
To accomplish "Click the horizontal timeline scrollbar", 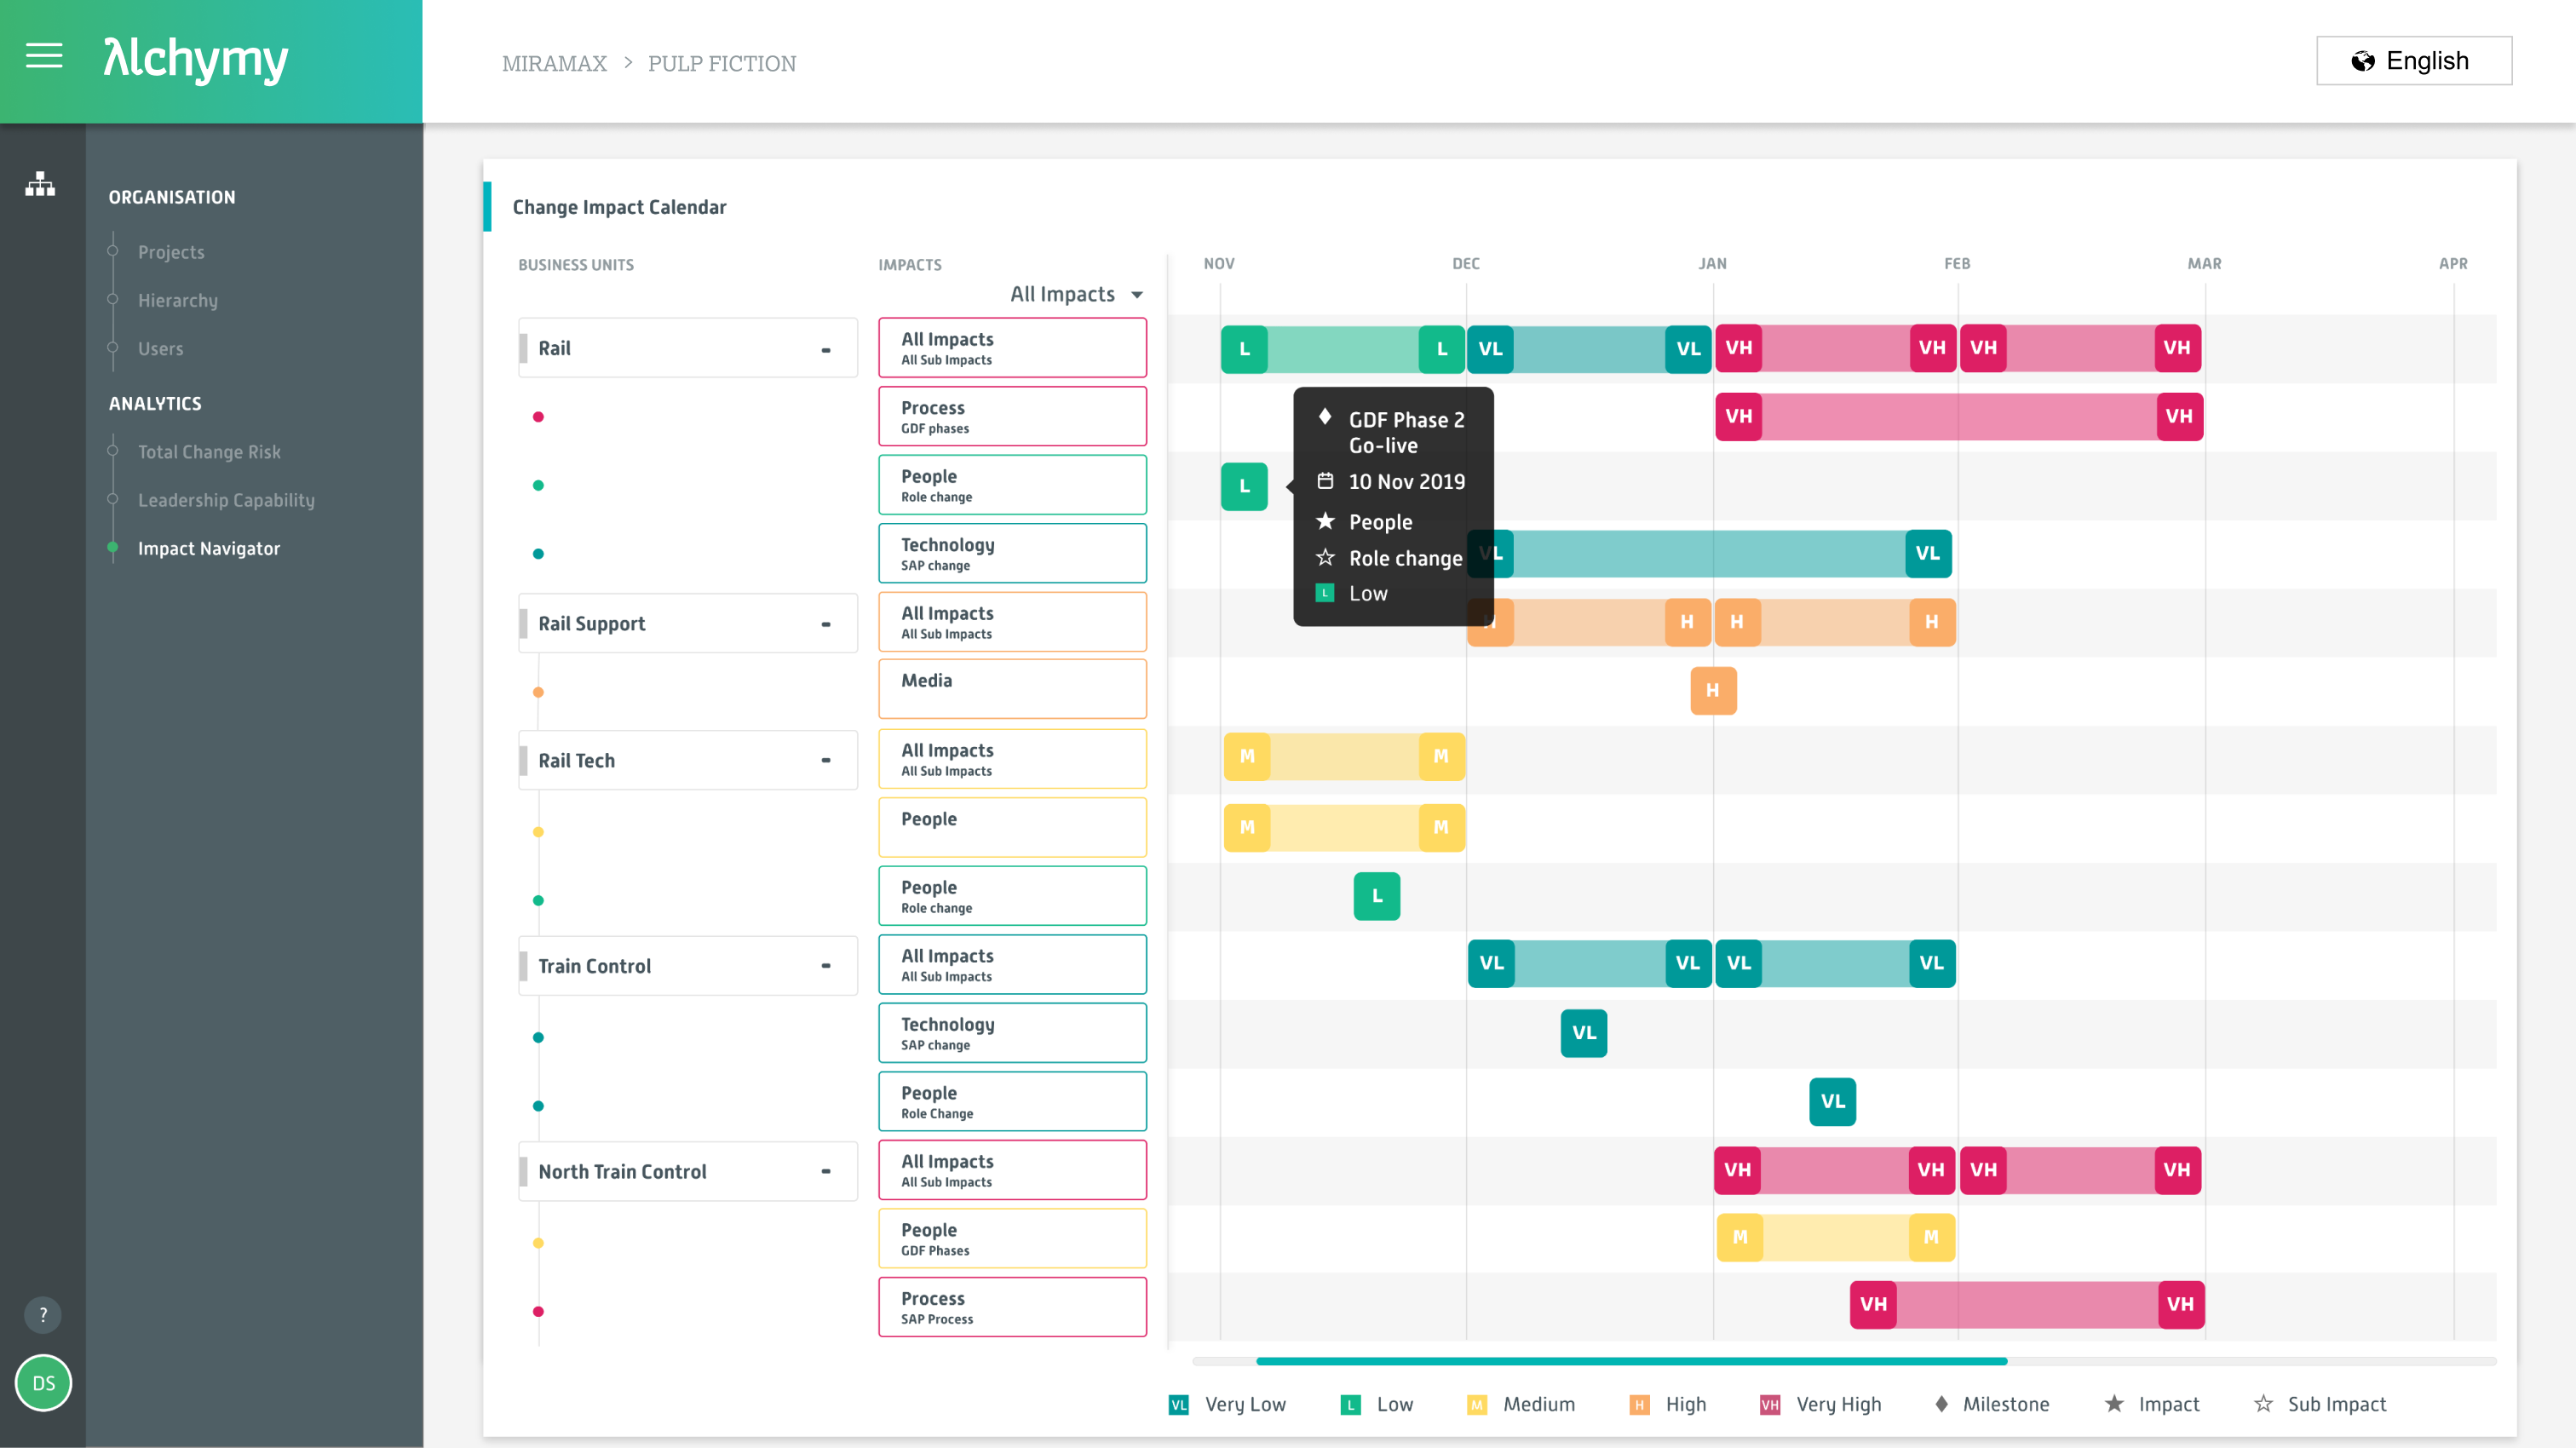I will [x=1631, y=1361].
